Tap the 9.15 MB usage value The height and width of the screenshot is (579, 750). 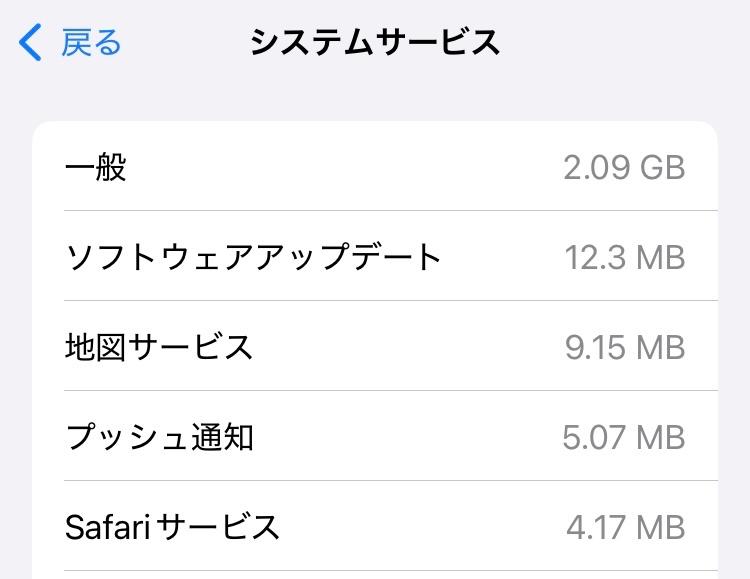pos(625,347)
